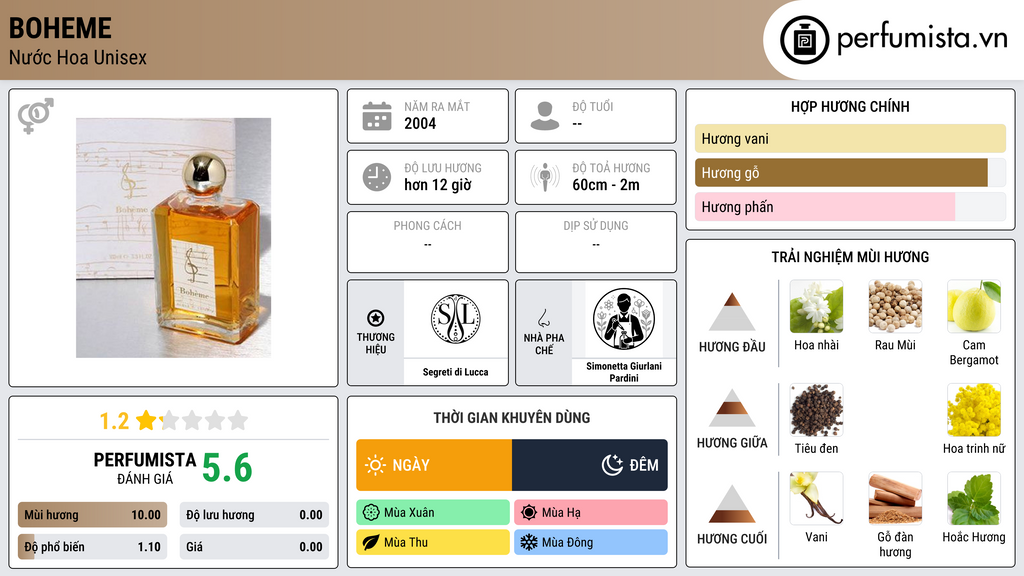Click the flower icon beside Mùa Xuân
This screenshot has height=576, width=1024.
(371, 513)
